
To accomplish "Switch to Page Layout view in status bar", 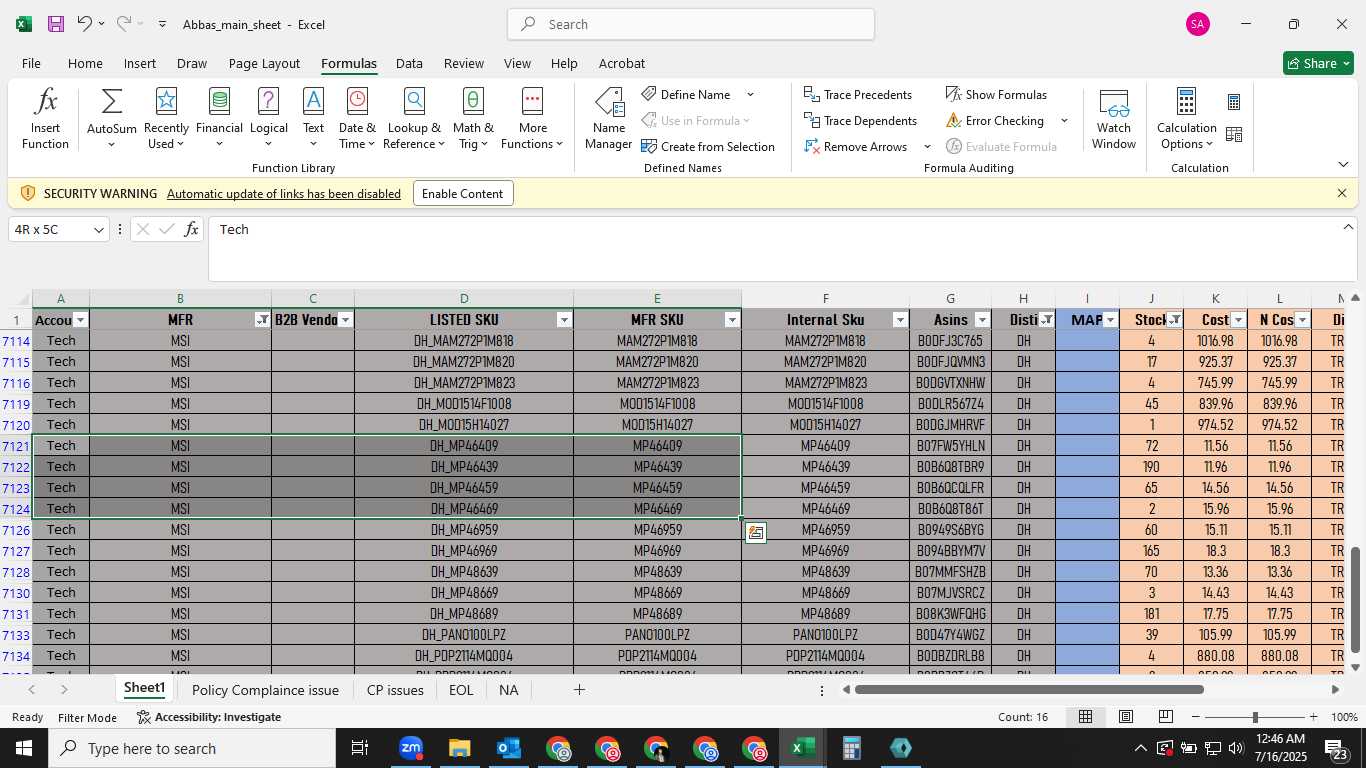I will pos(1126,717).
